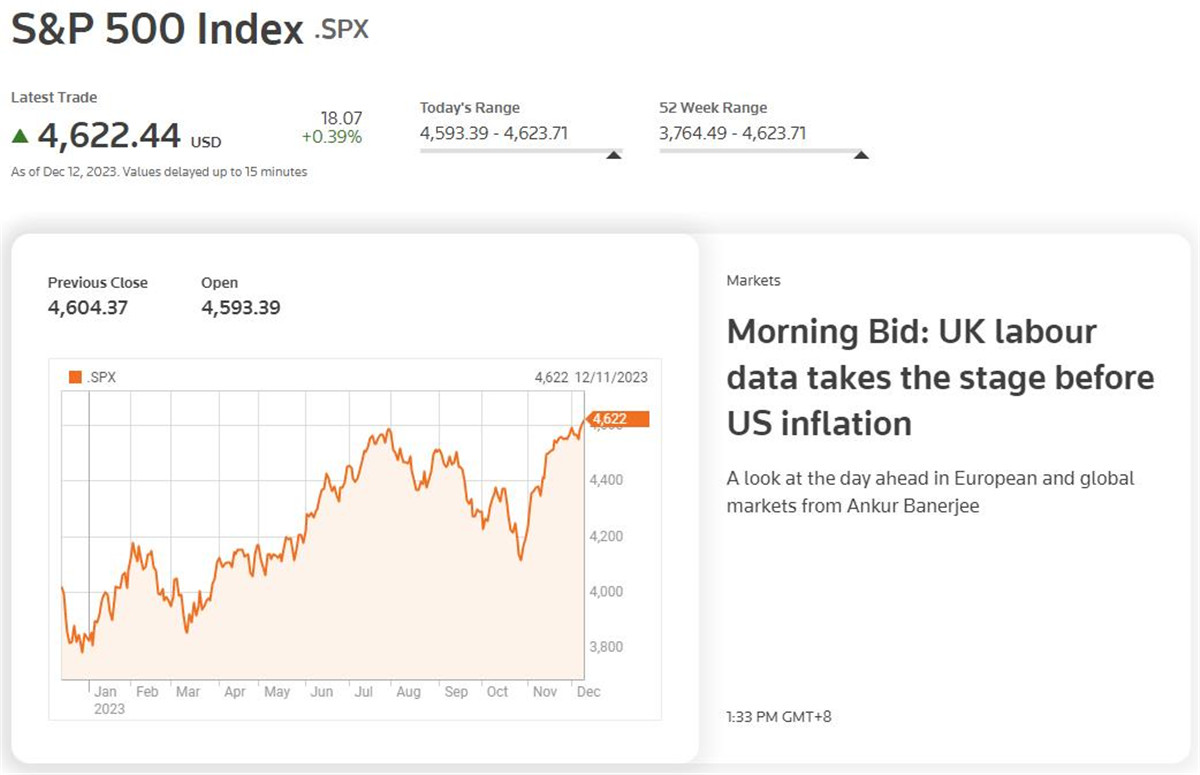Viewport: 1200px width, 775px height.
Task: Select the Dec label on chart time axis
Action: point(588,692)
